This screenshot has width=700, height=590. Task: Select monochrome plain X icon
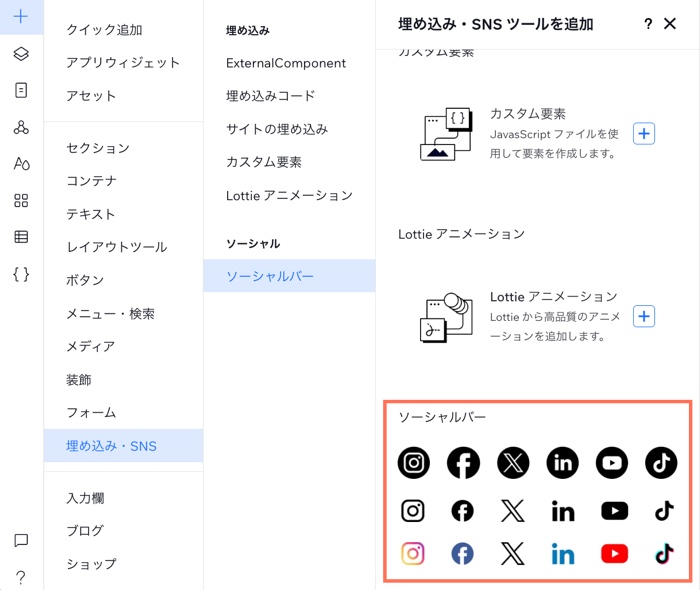[x=512, y=511]
